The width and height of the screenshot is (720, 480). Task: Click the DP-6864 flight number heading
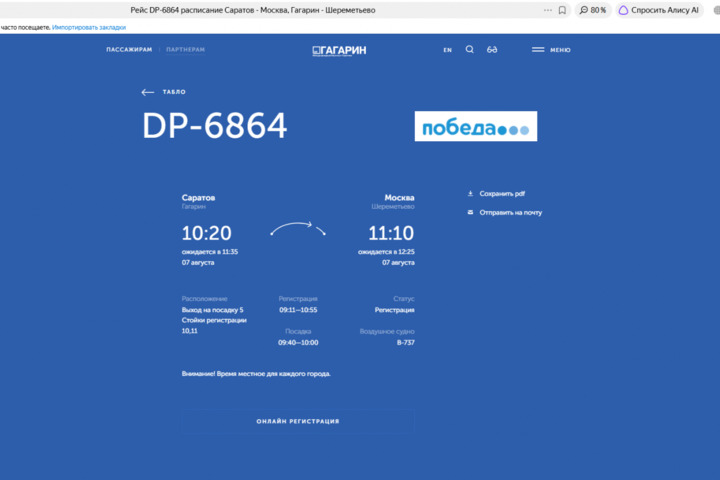(x=214, y=125)
